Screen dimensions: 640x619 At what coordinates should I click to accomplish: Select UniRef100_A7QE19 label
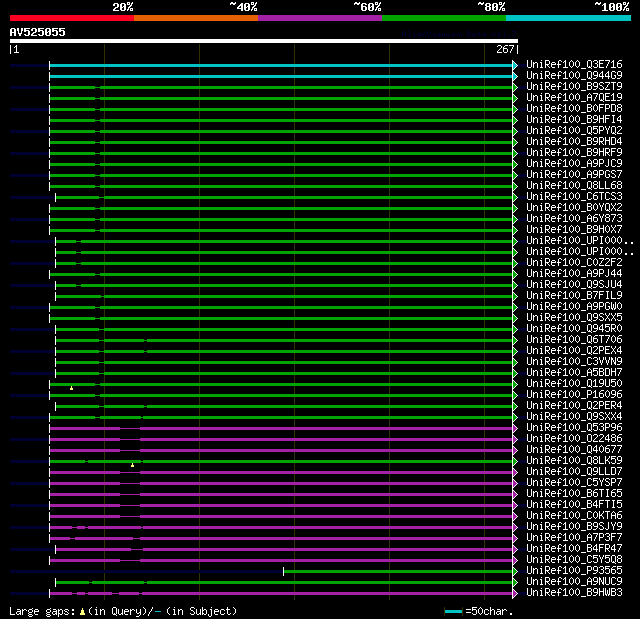574,98
